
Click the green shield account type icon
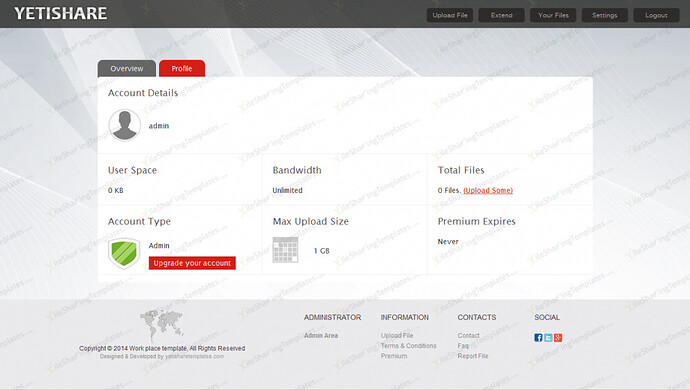124,253
